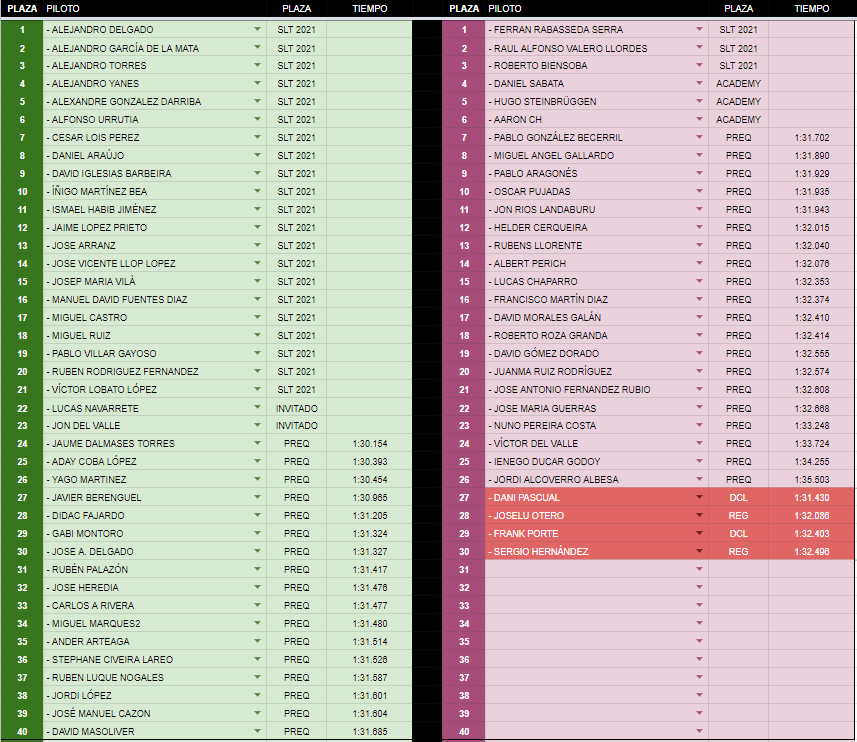
Task: Select the GABI MONTORO cell
Action: point(155,534)
